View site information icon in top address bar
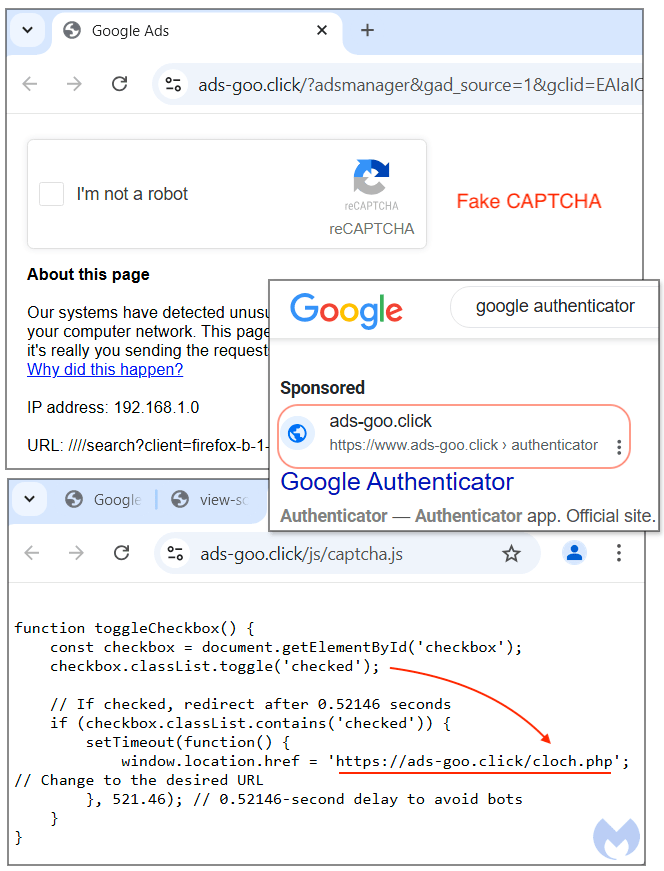664x871 pixels. click(173, 84)
